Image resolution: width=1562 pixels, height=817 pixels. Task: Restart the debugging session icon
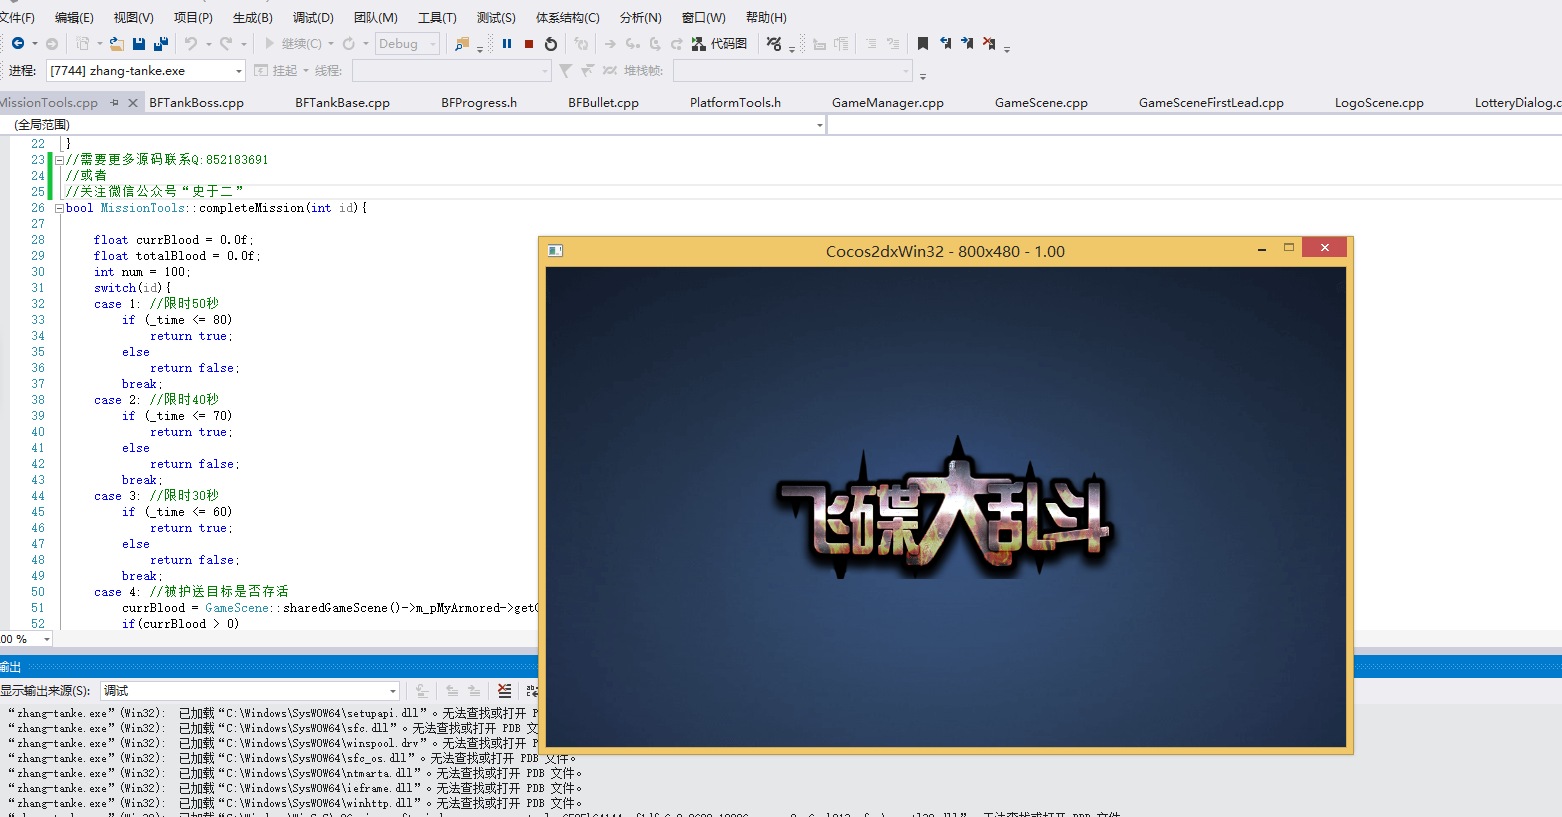[x=551, y=43]
